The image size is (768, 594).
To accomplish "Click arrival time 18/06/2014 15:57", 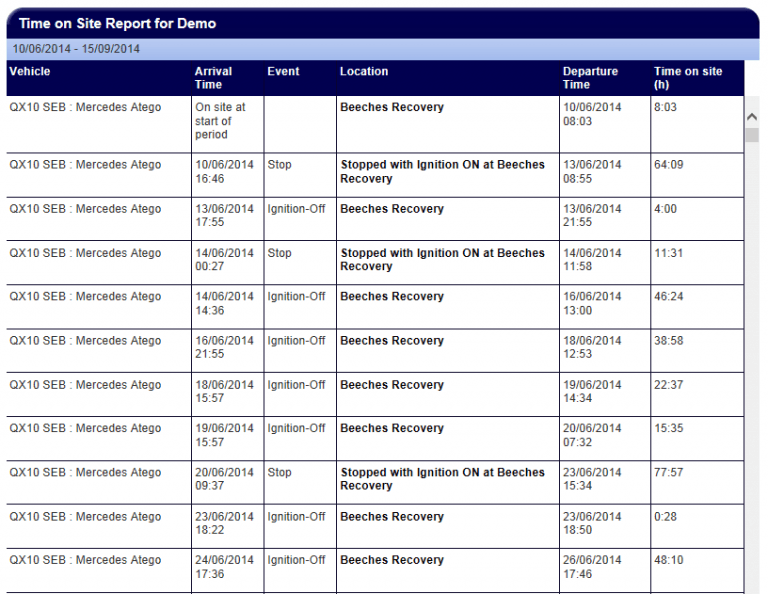I will coord(224,391).
